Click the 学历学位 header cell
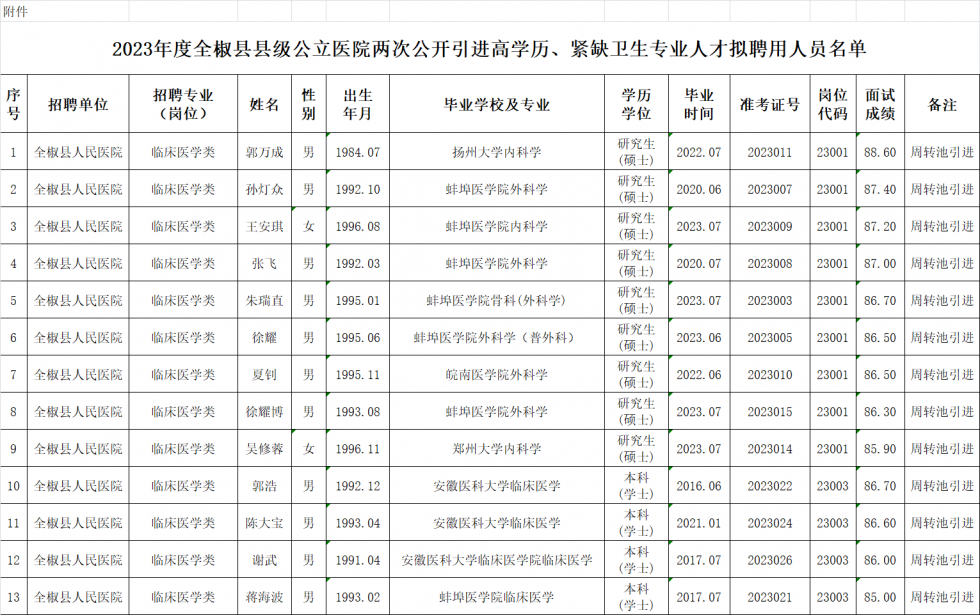This screenshot has height=615, width=980. tap(636, 104)
